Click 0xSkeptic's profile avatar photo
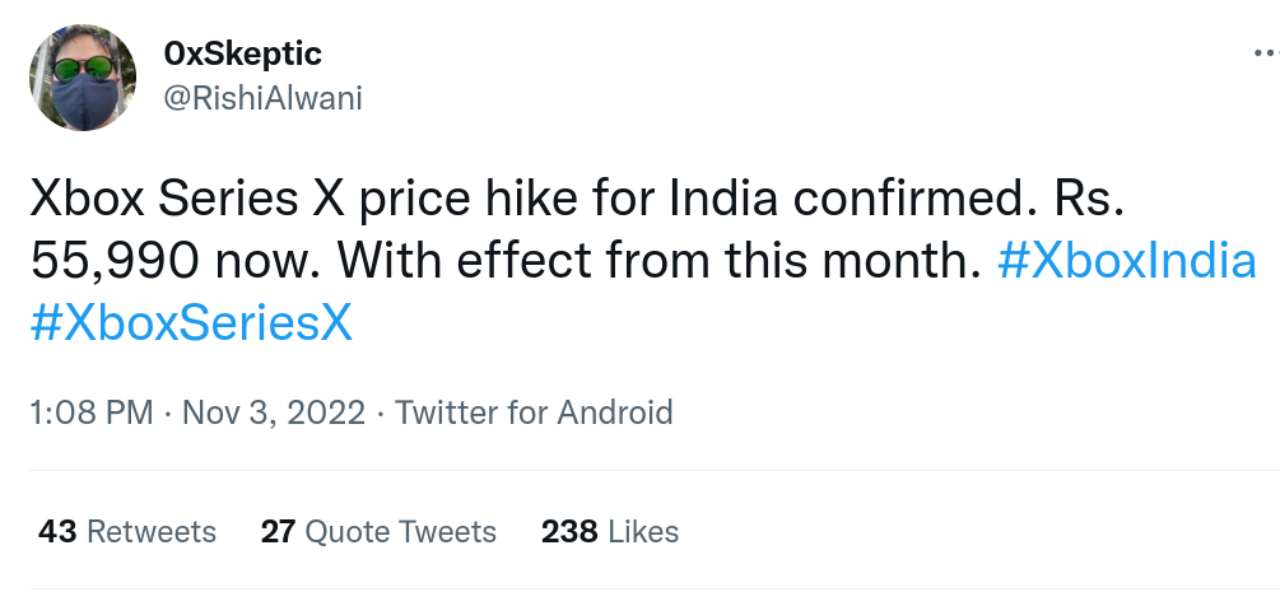This screenshot has height=592, width=1280. coord(82,77)
